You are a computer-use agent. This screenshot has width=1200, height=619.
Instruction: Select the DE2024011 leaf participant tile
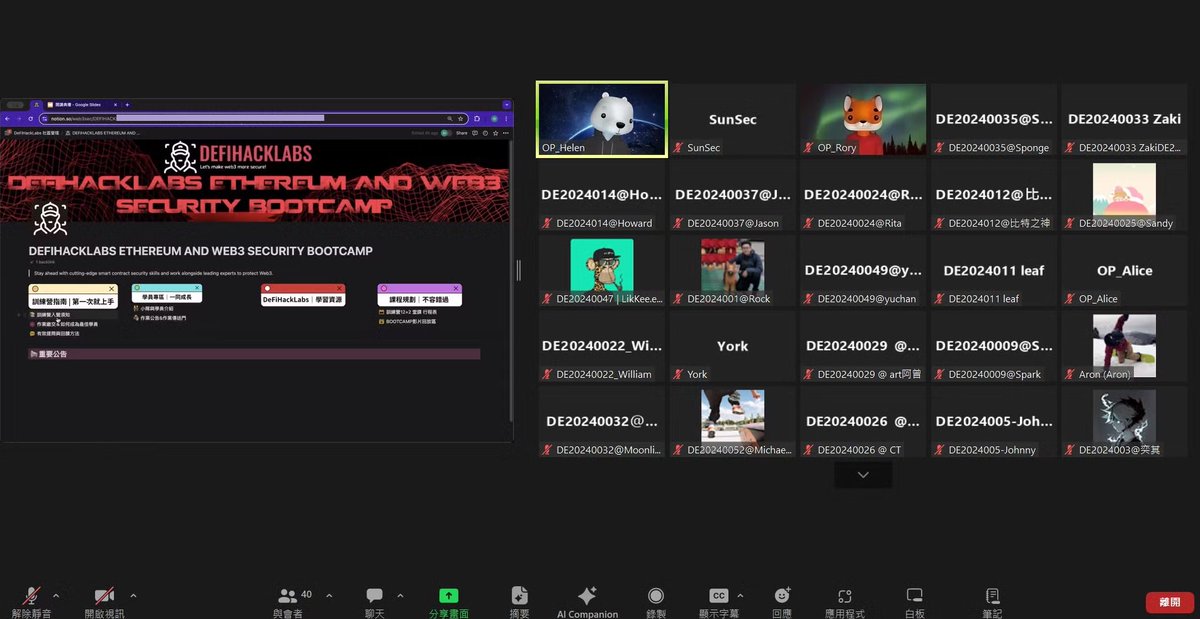[994, 271]
